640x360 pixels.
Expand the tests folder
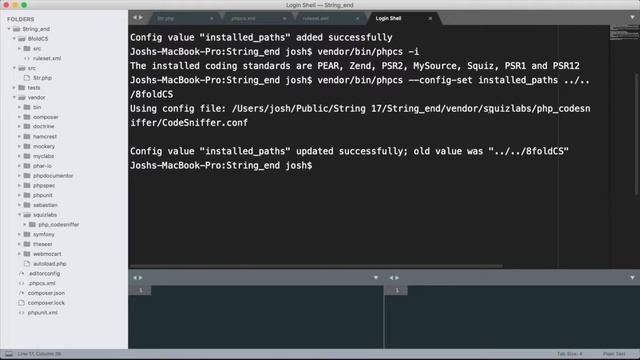(14, 88)
